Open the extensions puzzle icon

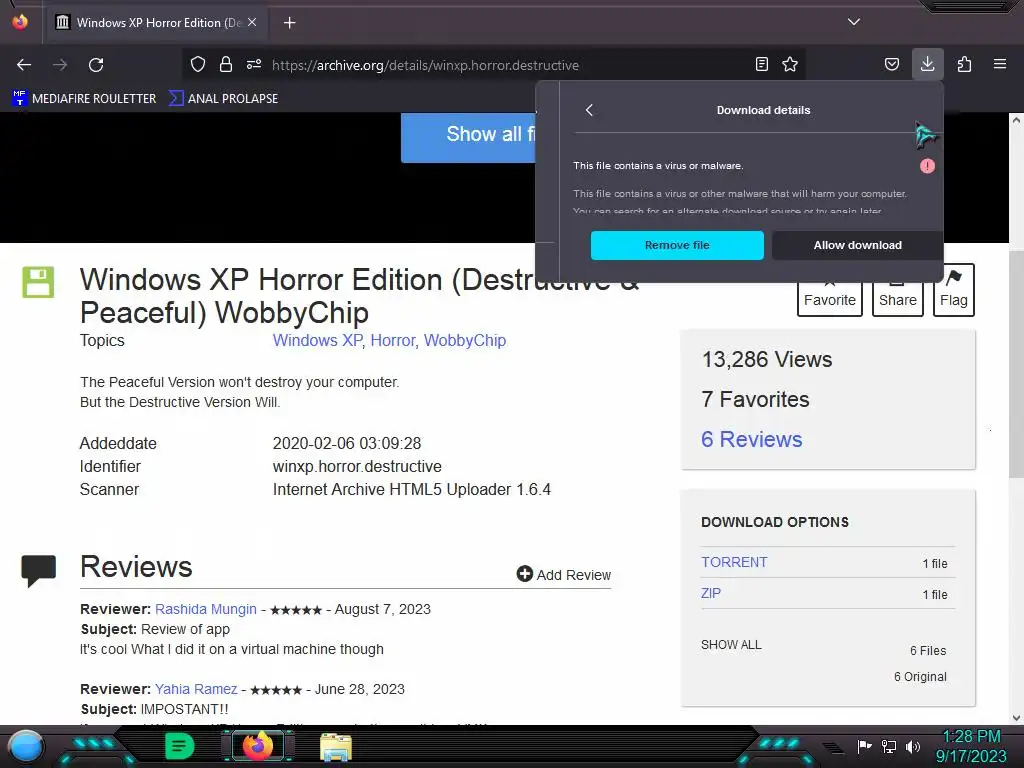(965, 64)
